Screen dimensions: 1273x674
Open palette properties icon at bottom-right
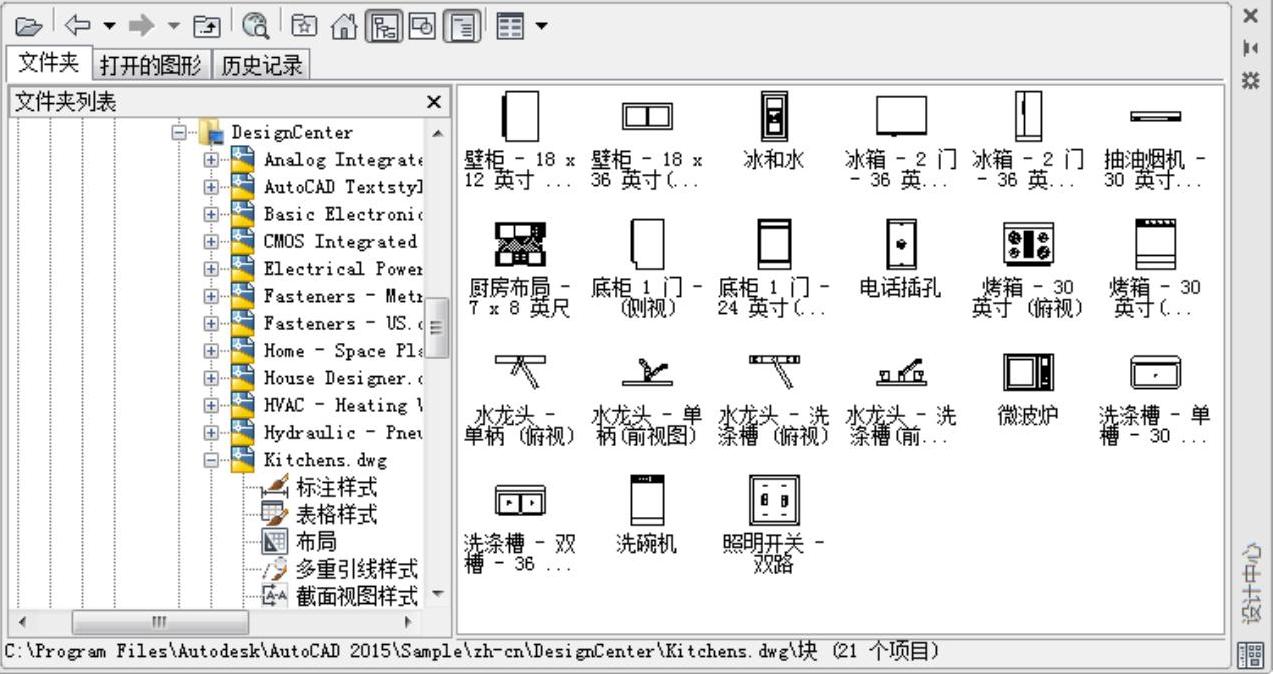(x=1250, y=656)
